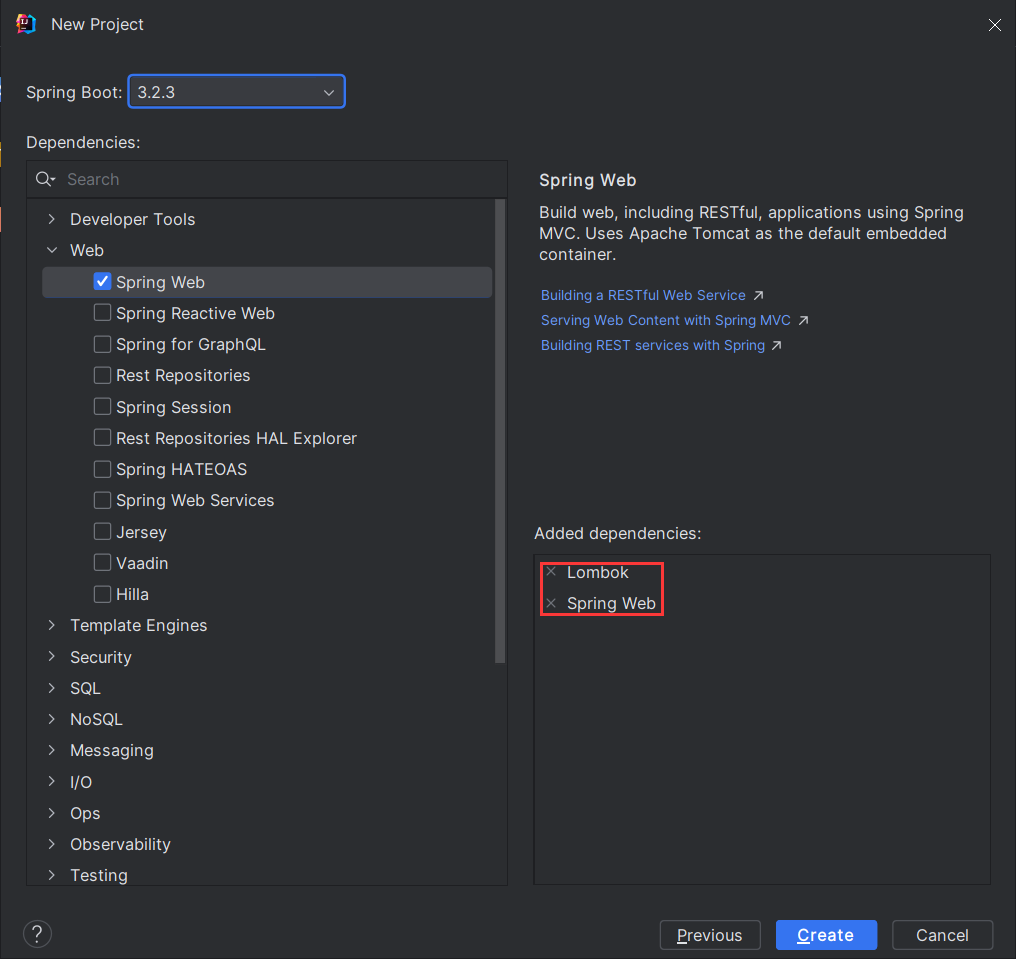Select the Template Engines tree label
The height and width of the screenshot is (959, 1016).
(139, 625)
